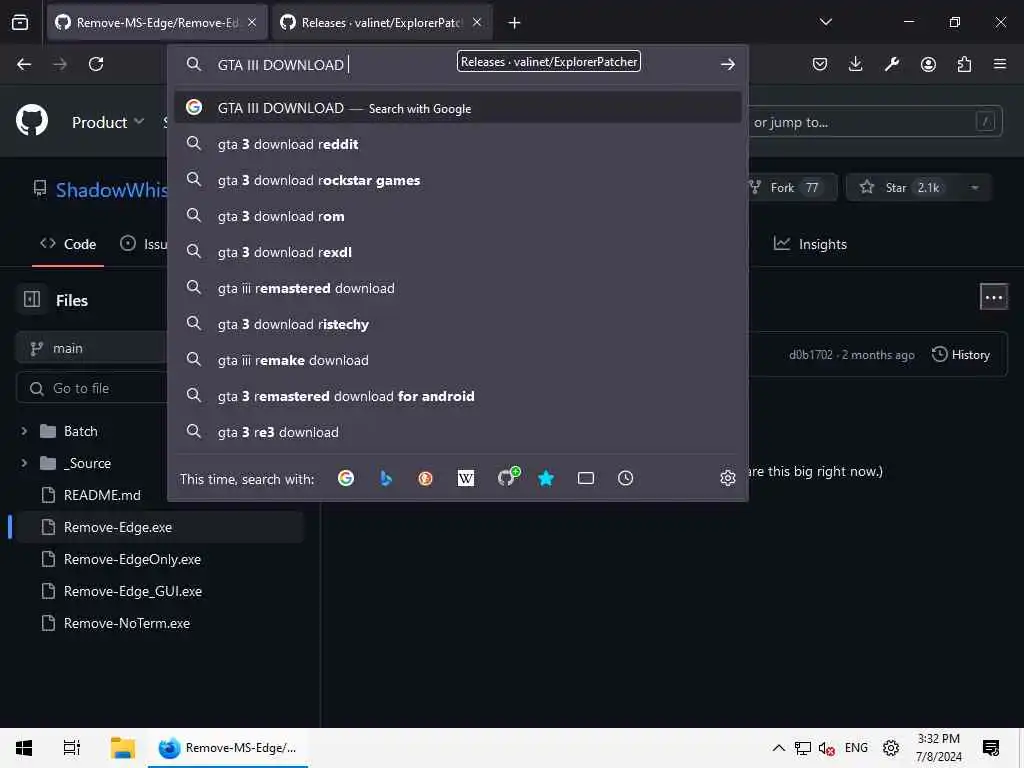The image size is (1024, 768).
Task: Choose suggestion 'gta 3 re3 download'
Action: pos(458,432)
